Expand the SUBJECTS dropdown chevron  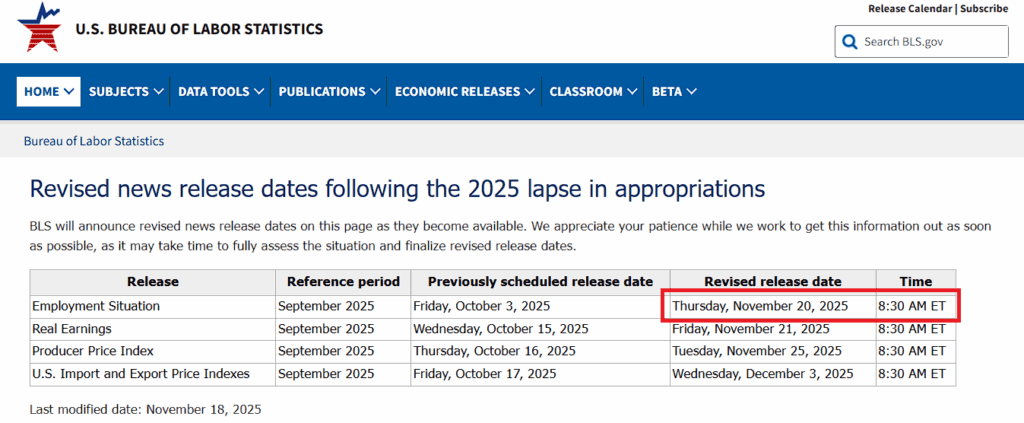tap(158, 91)
